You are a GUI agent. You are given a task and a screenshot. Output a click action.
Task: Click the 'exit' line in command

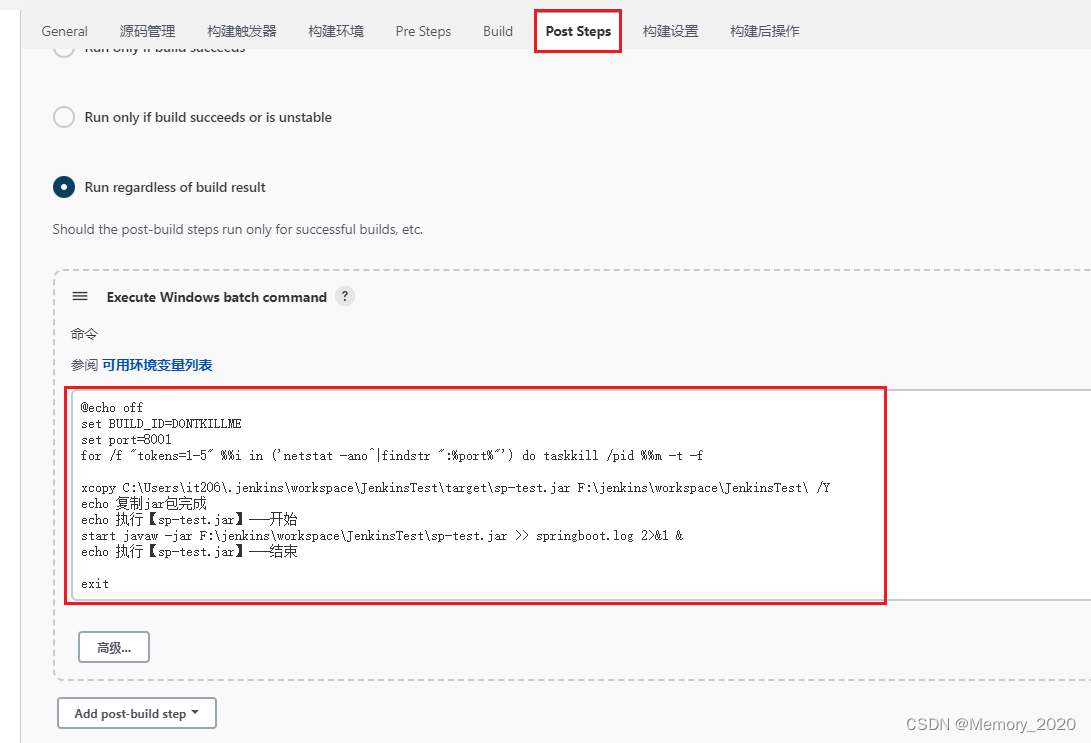[x=95, y=584]
